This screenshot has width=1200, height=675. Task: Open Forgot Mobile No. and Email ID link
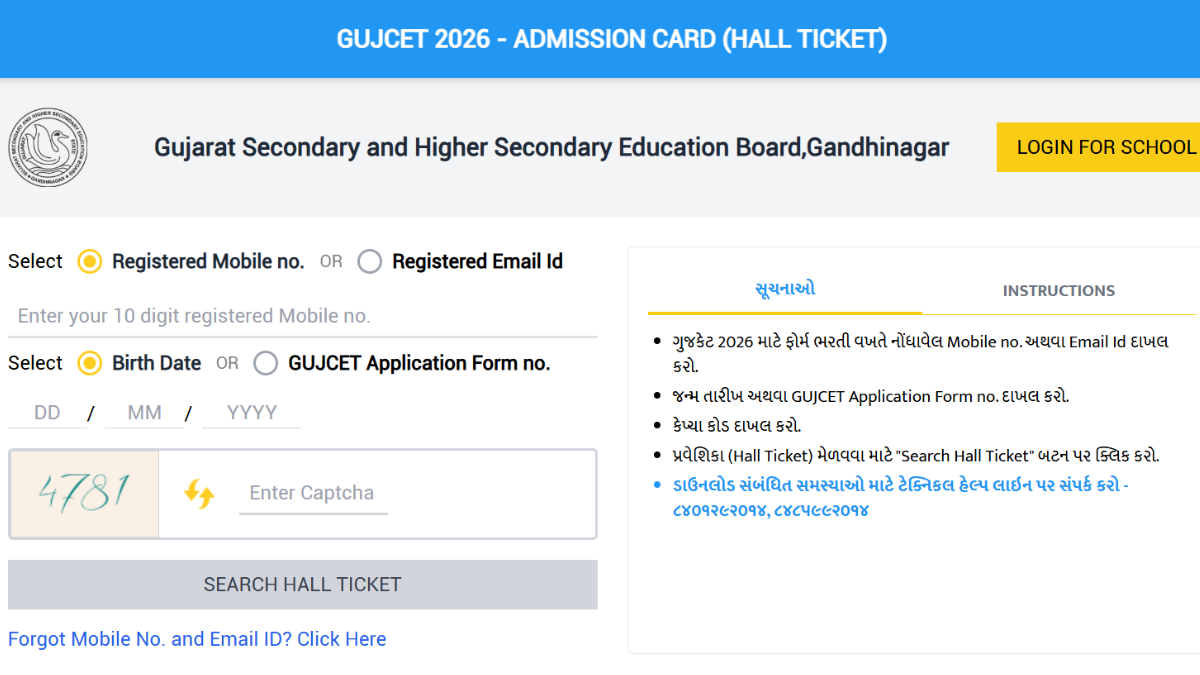(x=197, y=639)
